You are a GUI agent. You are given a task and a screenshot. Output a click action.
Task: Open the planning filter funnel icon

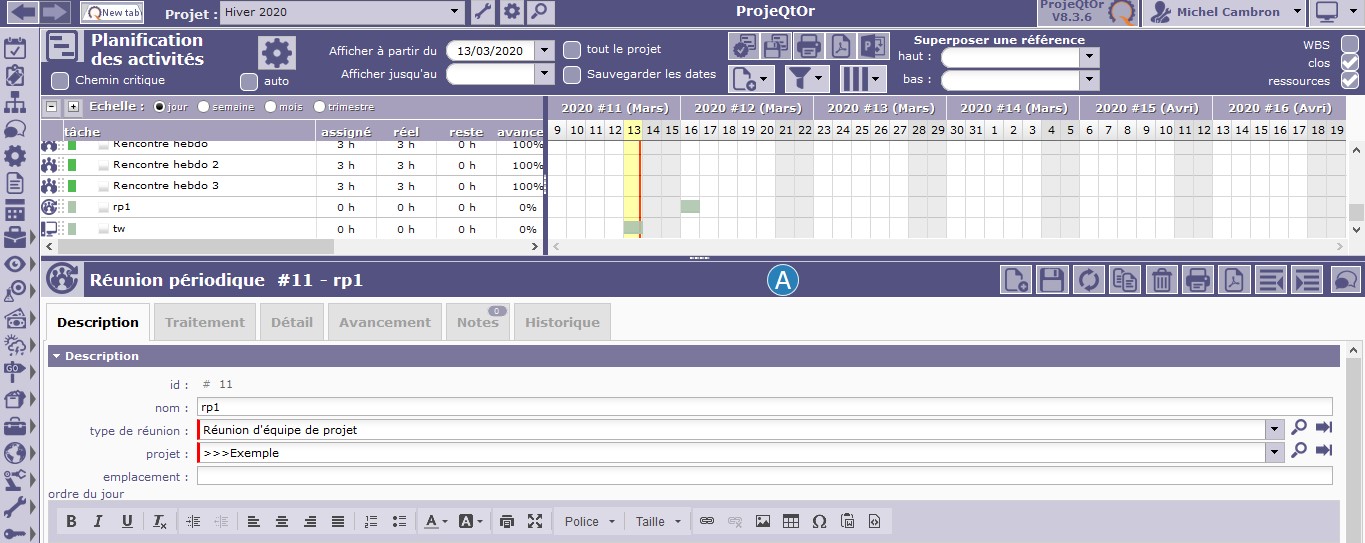pyautogui.click(x=806, y=79)
